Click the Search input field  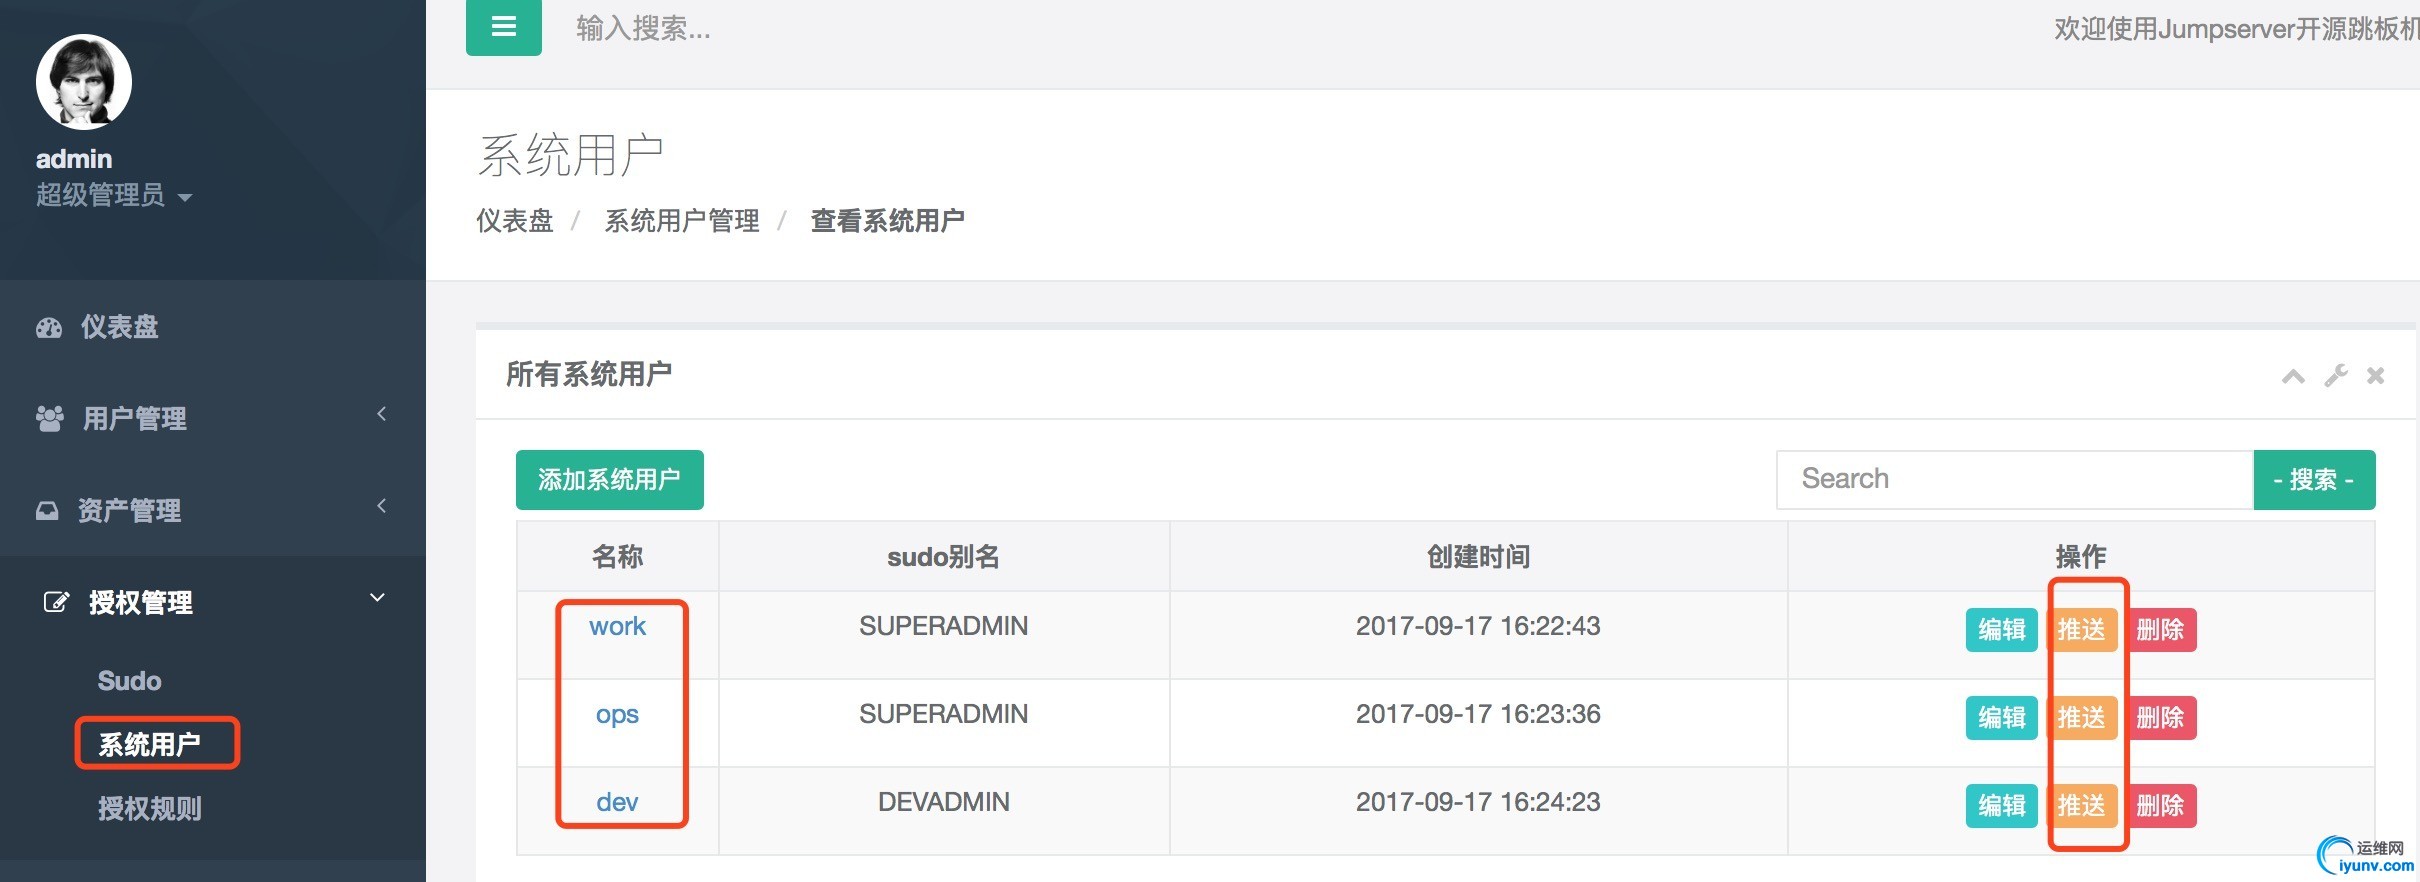2013,480
